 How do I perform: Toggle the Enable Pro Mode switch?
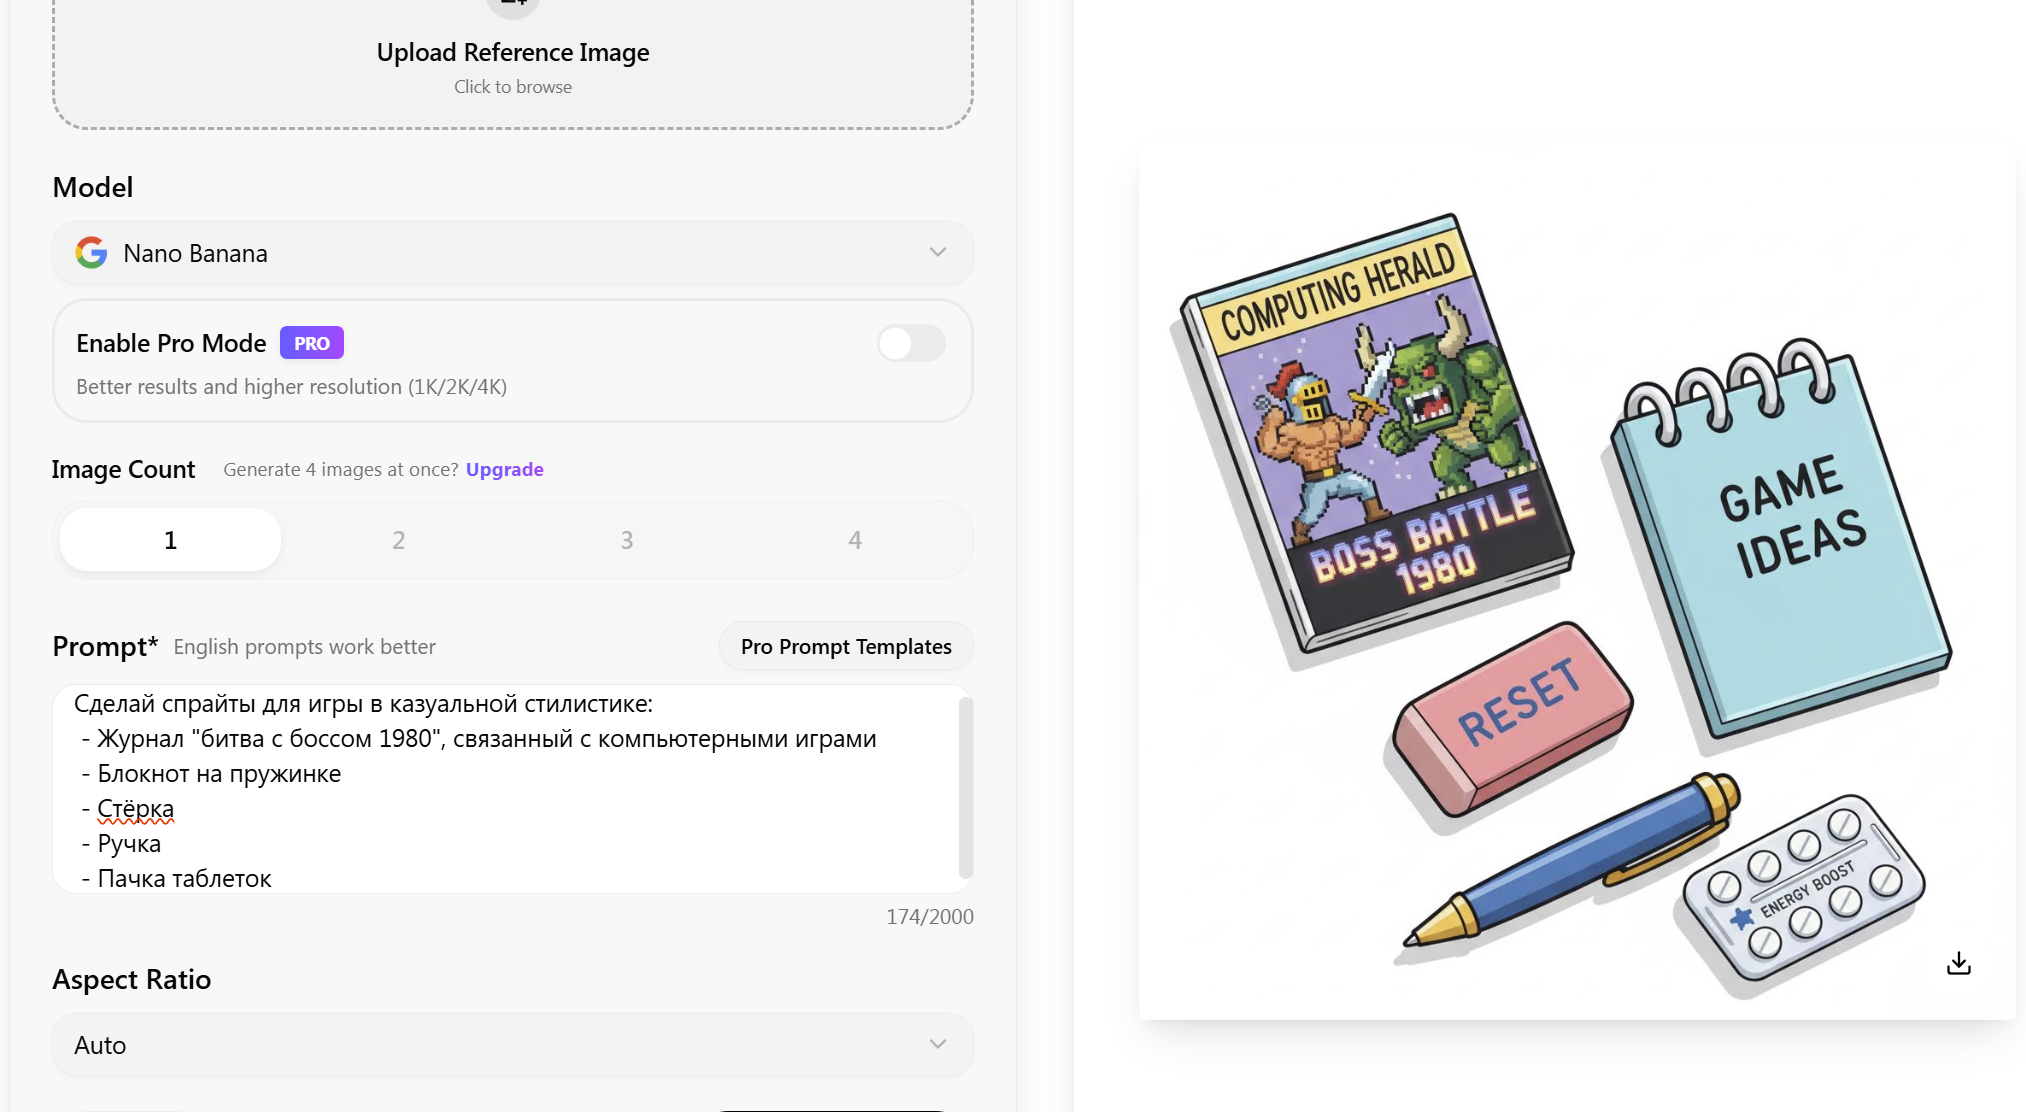tap(910, 343)
